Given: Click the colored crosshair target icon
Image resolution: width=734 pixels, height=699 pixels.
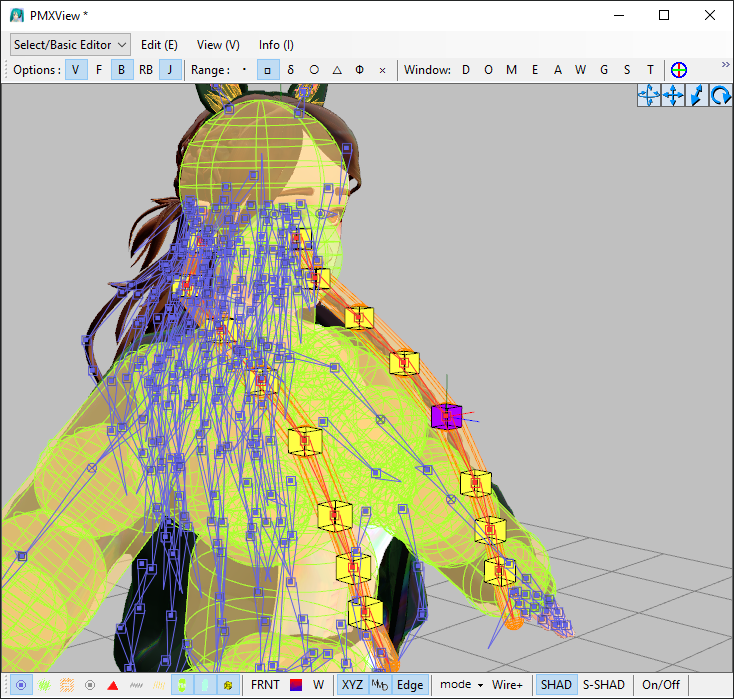Looking at the screenshot, I should click(679, 70).
